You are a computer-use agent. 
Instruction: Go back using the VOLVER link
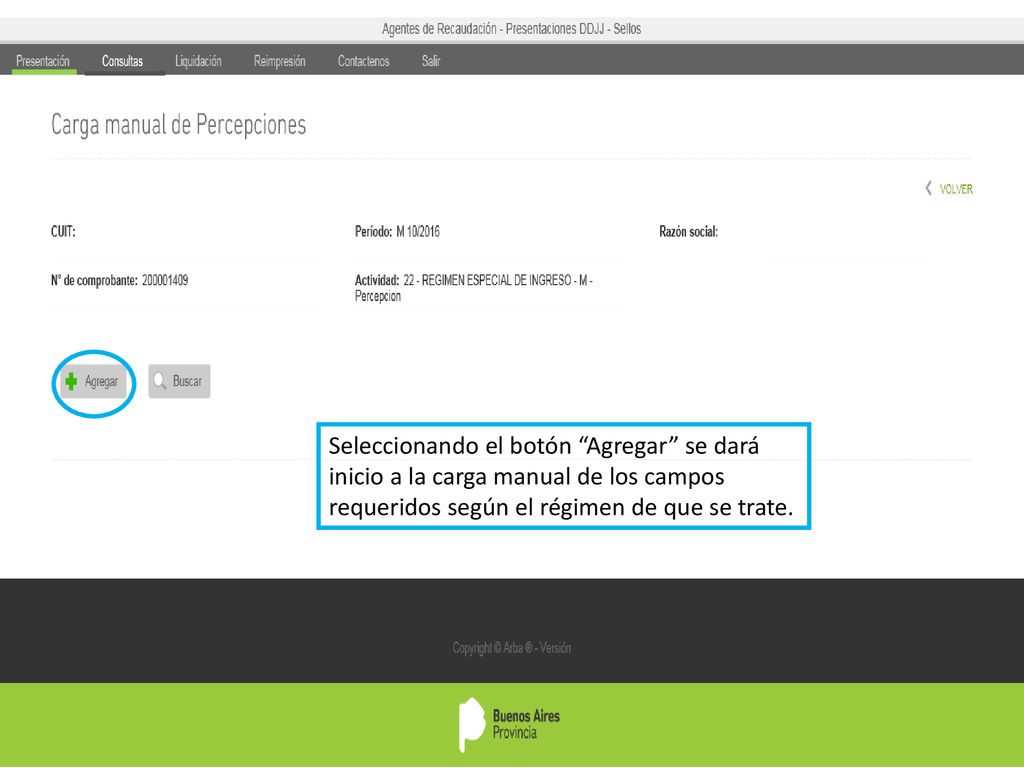(956, 189)
